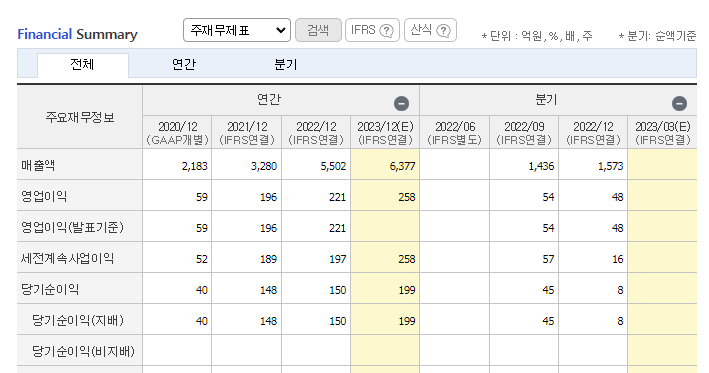Collapse the 연간 column group minus icon
Image resolution: width=709 pixels, height=373 pixels.
click(x=401, y=104)
